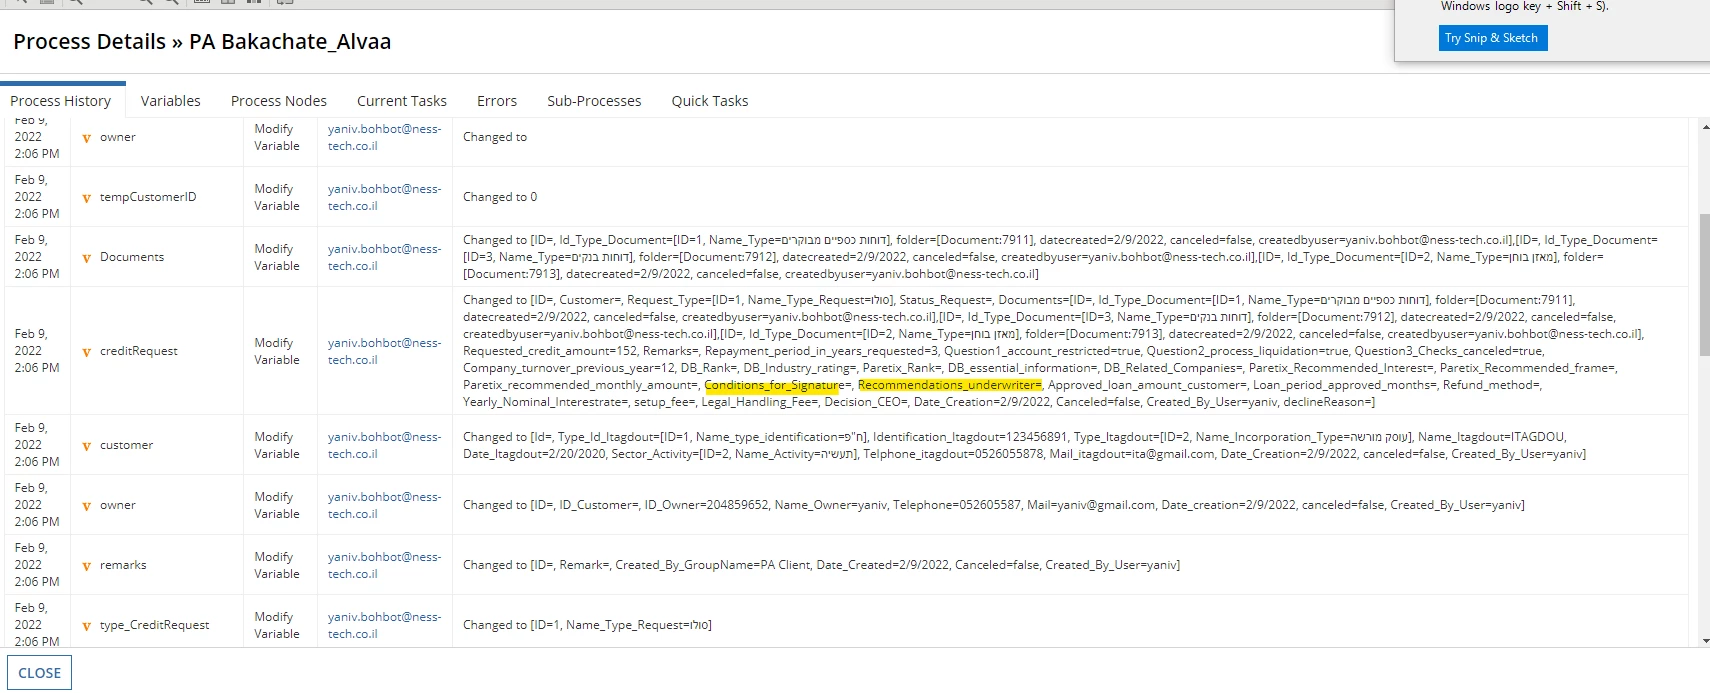The height and width of the screenshot is (693, 1710).
Task: Click highlighted Recommendations_underwriter text
Action: 950,385
